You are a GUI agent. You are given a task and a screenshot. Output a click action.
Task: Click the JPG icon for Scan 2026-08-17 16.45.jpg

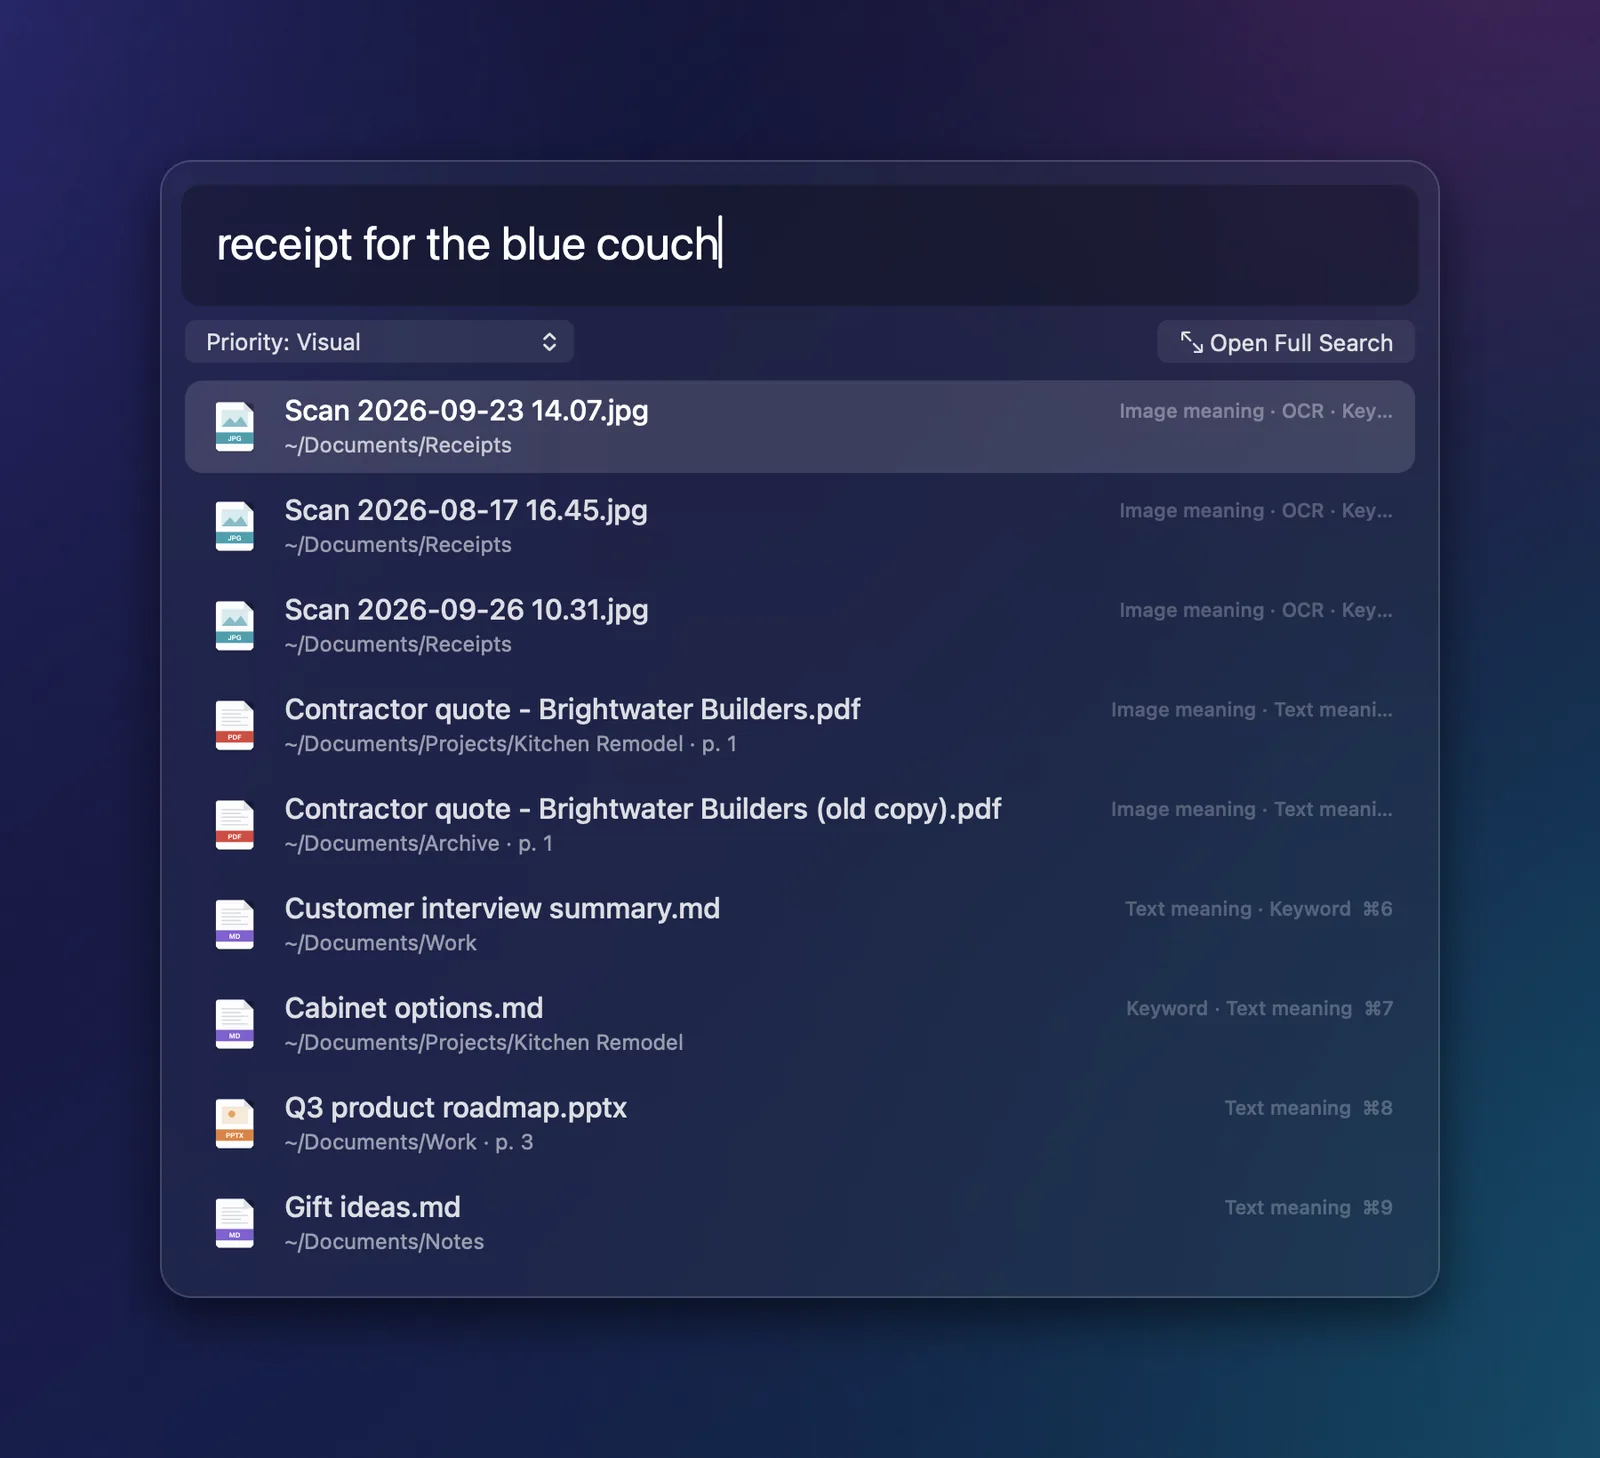pos(234,527)
